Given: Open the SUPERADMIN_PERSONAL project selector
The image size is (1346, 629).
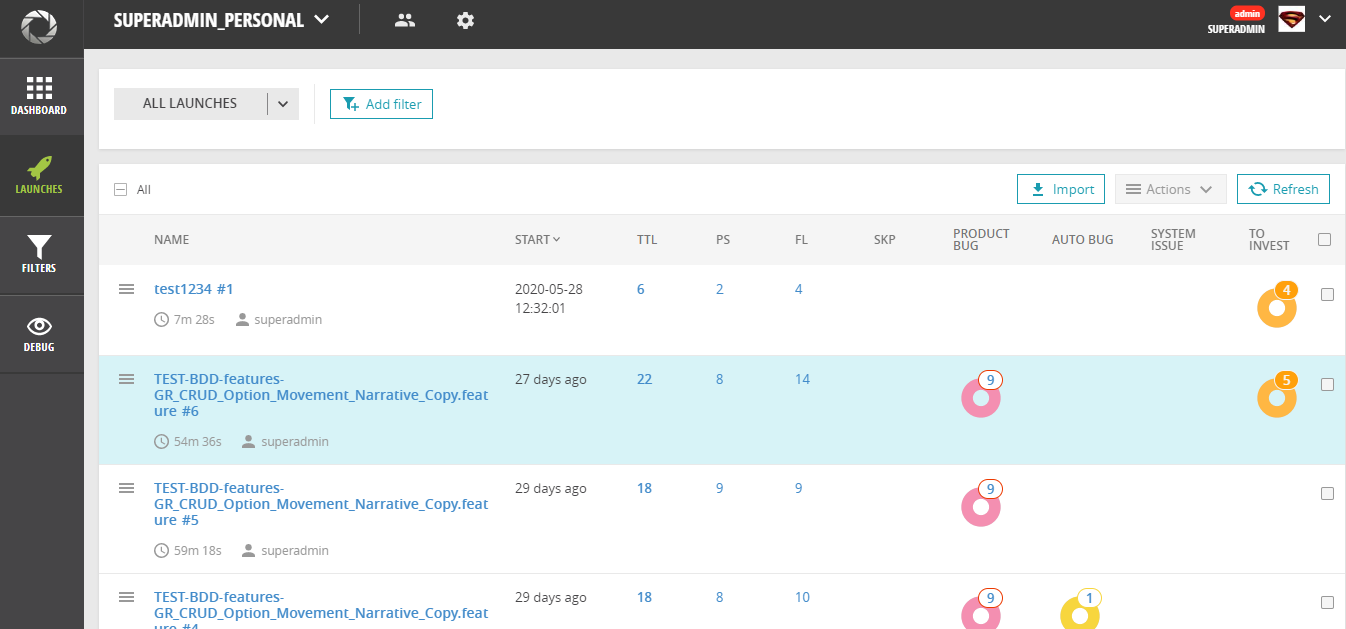Looking at the screenshot, I should tap(221, 20).
